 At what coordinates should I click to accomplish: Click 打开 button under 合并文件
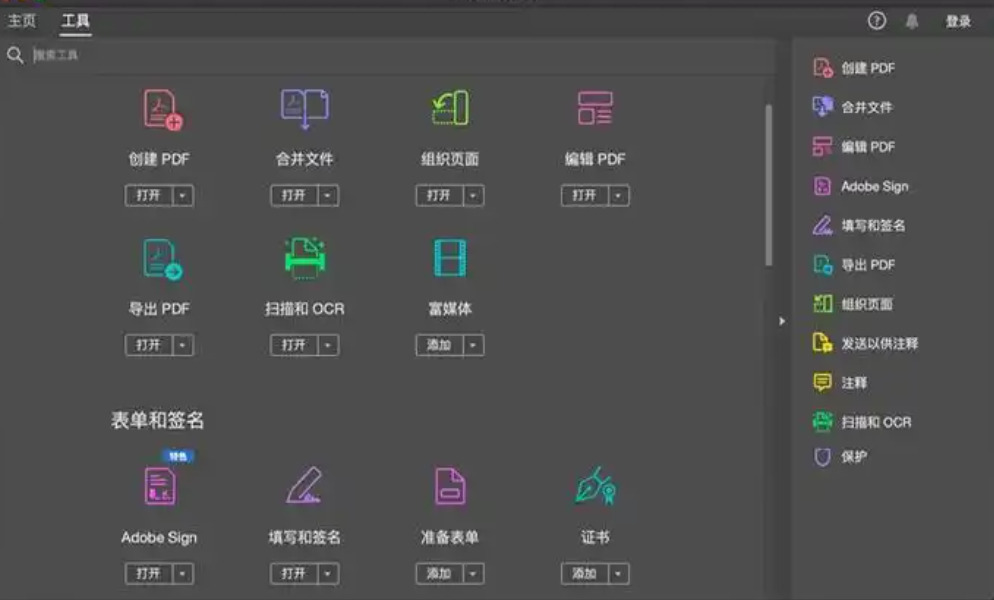(294, 195)
